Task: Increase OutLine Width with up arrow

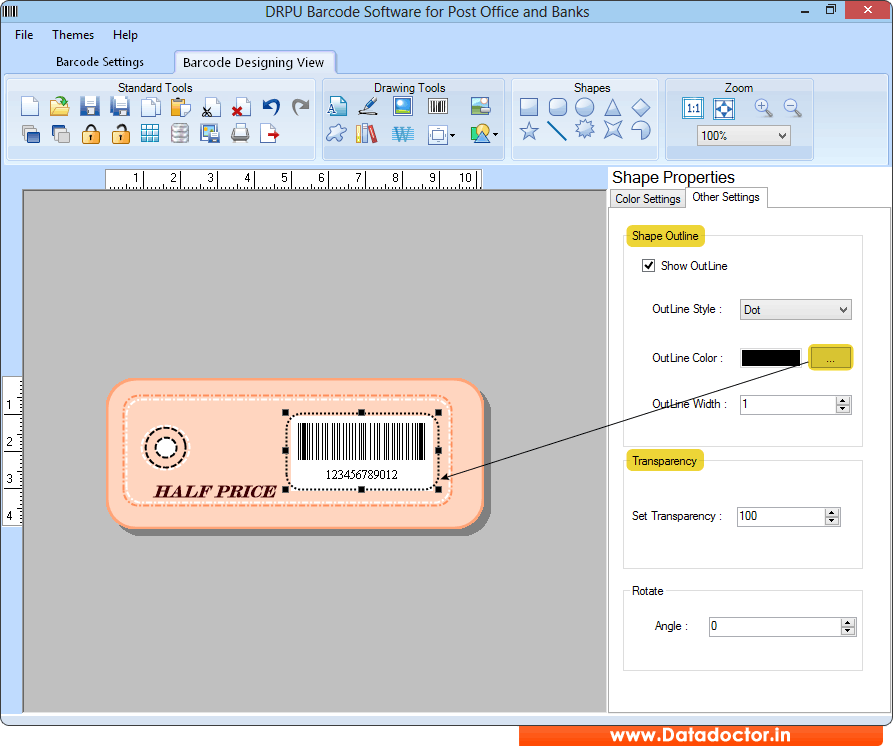Action: 843,400
